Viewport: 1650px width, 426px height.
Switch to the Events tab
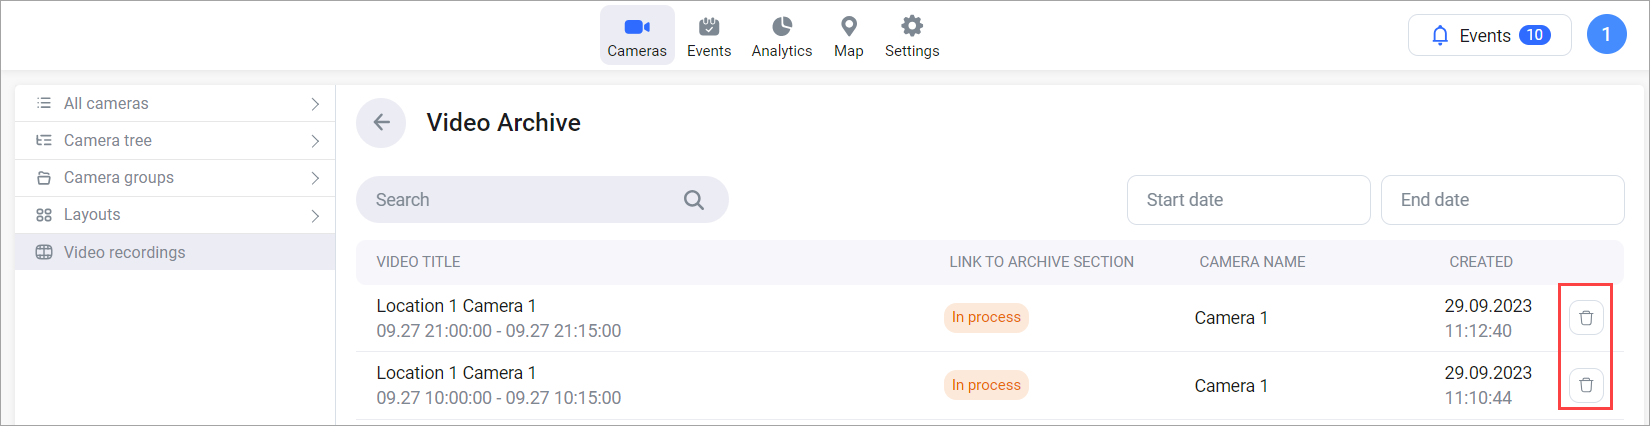point(709,36)
